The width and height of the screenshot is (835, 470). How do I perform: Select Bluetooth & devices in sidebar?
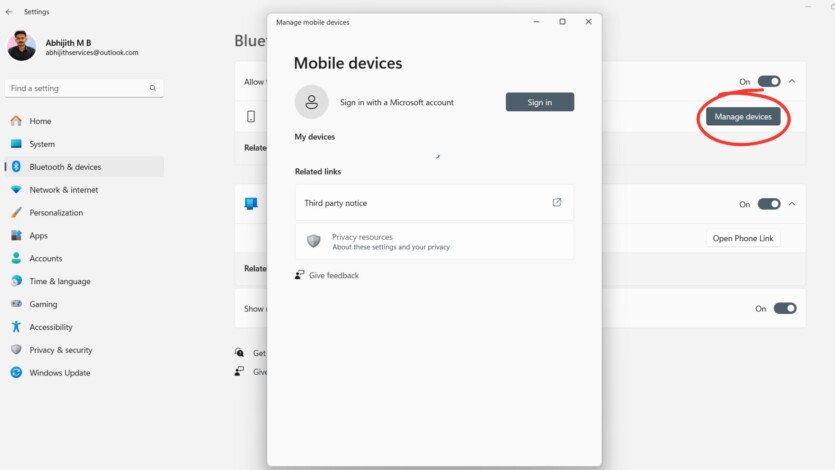click(x=84, y=167)
